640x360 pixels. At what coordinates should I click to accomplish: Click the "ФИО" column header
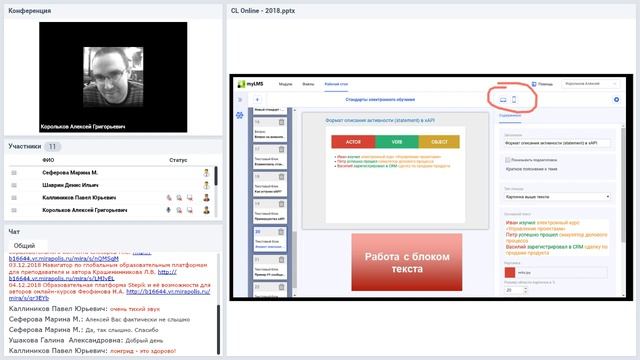click(48, 160)
